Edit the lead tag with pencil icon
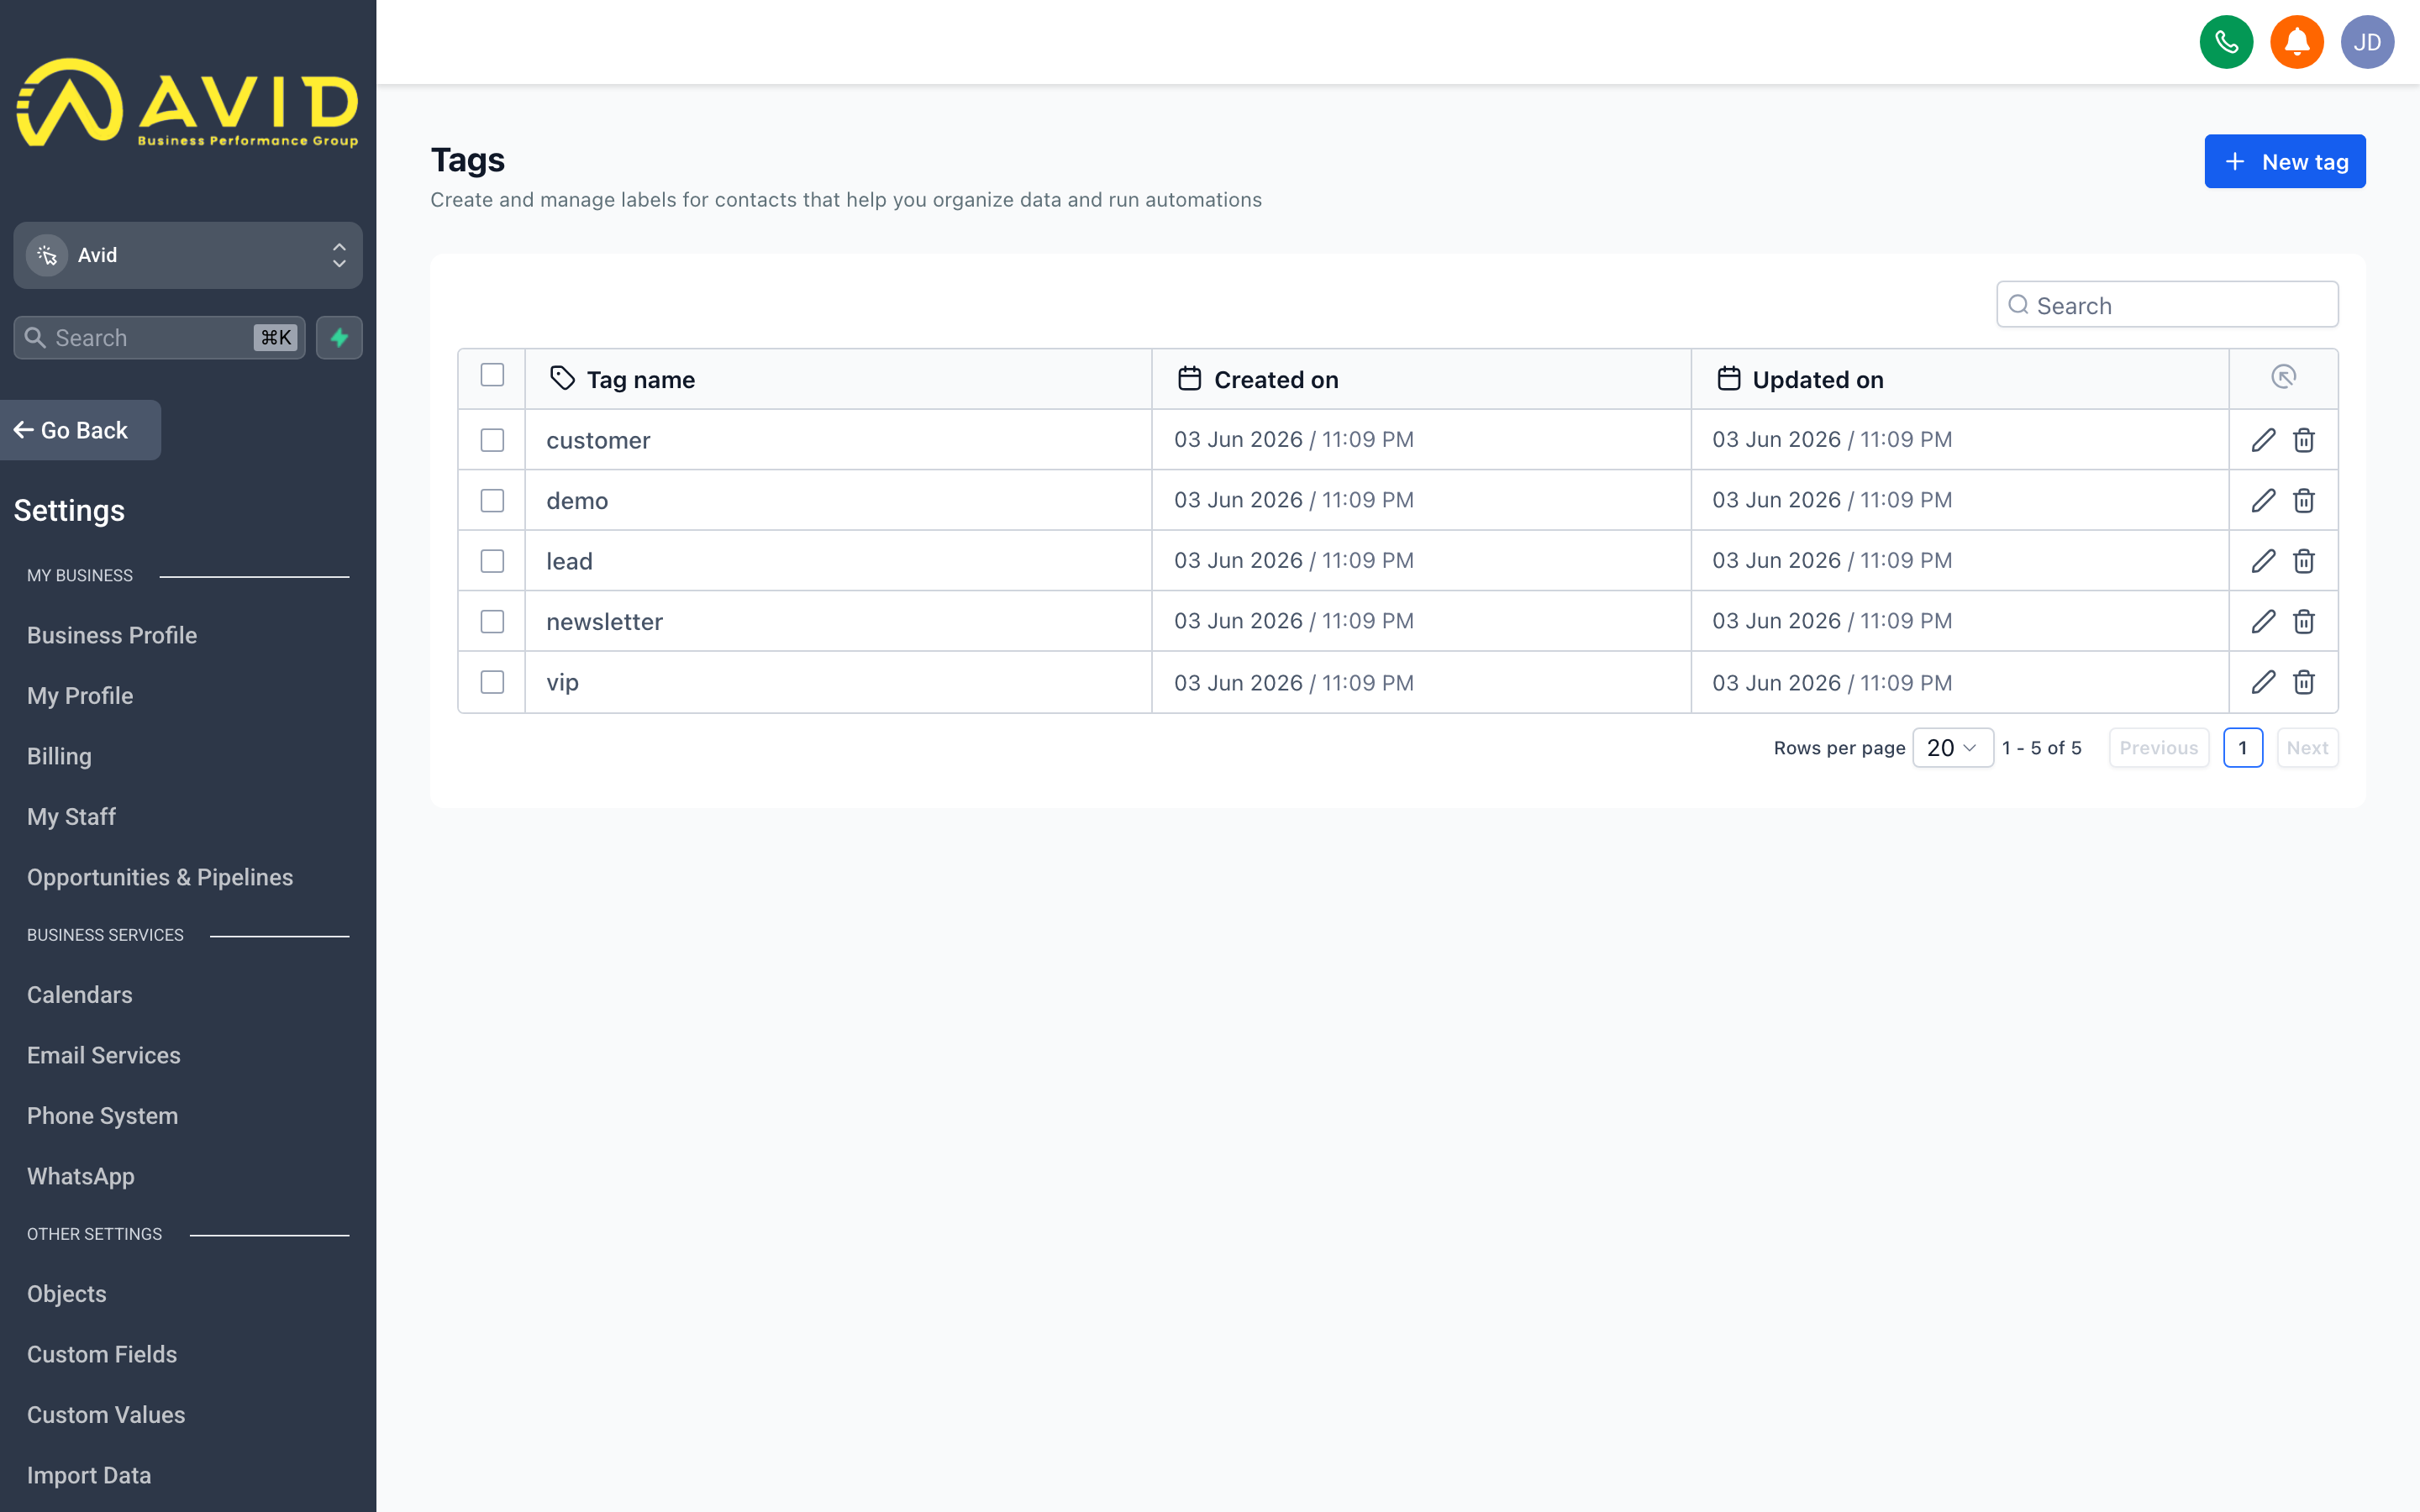Viewport: 2420px width, 1512px height. click(x=2263, y=561)
